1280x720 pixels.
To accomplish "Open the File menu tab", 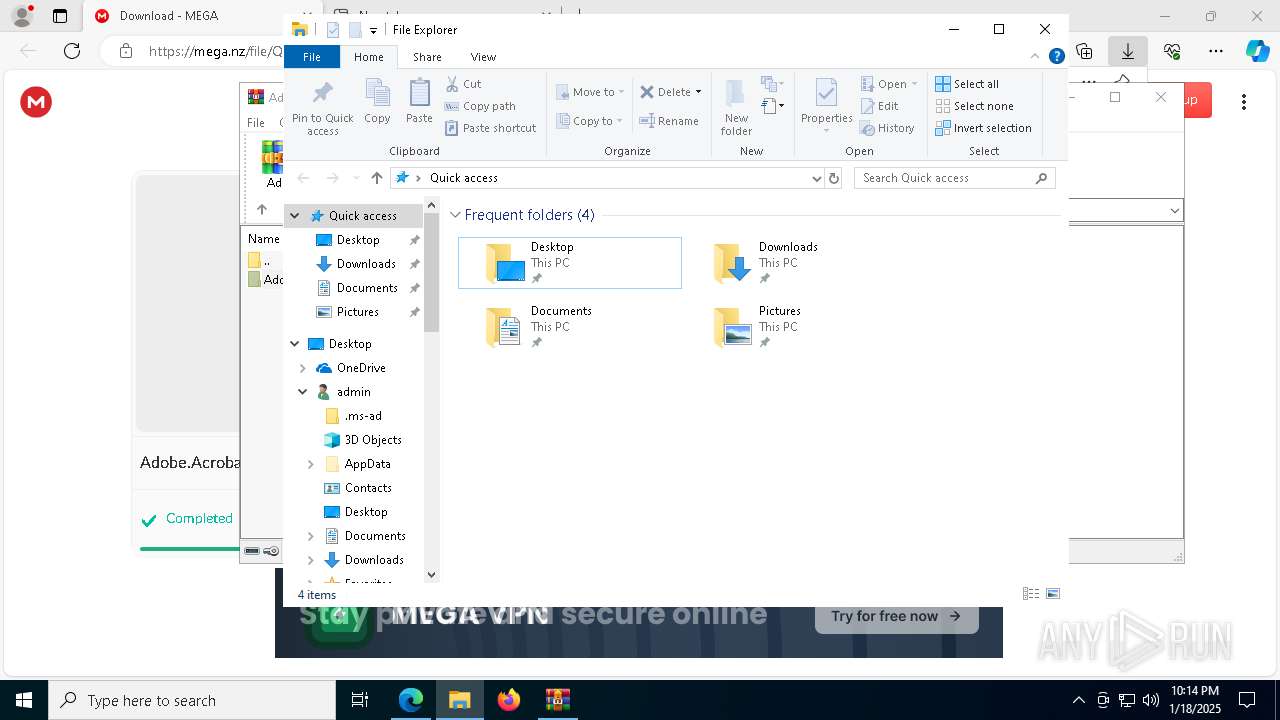I will (x=312, y=57).
